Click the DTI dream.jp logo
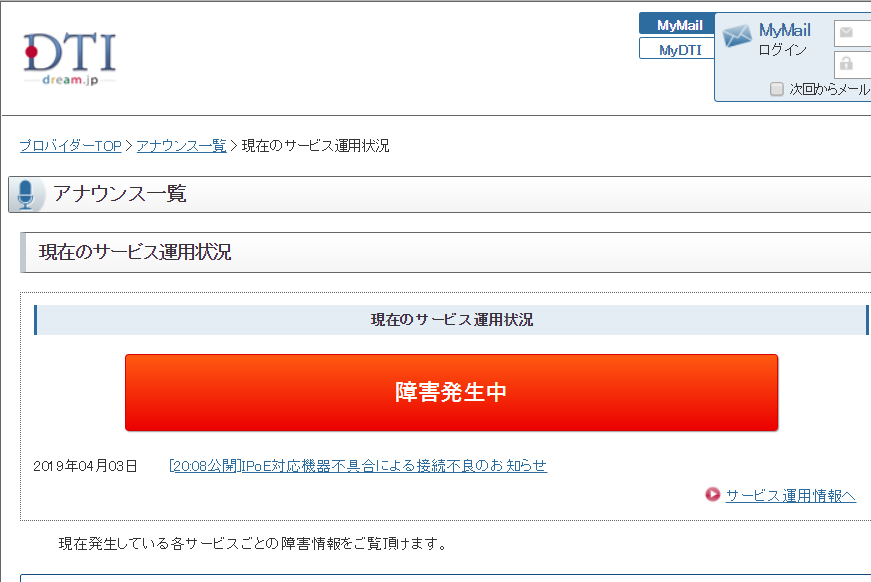The image size is (871, 582). pyautogui.click(x=70, y=58)
